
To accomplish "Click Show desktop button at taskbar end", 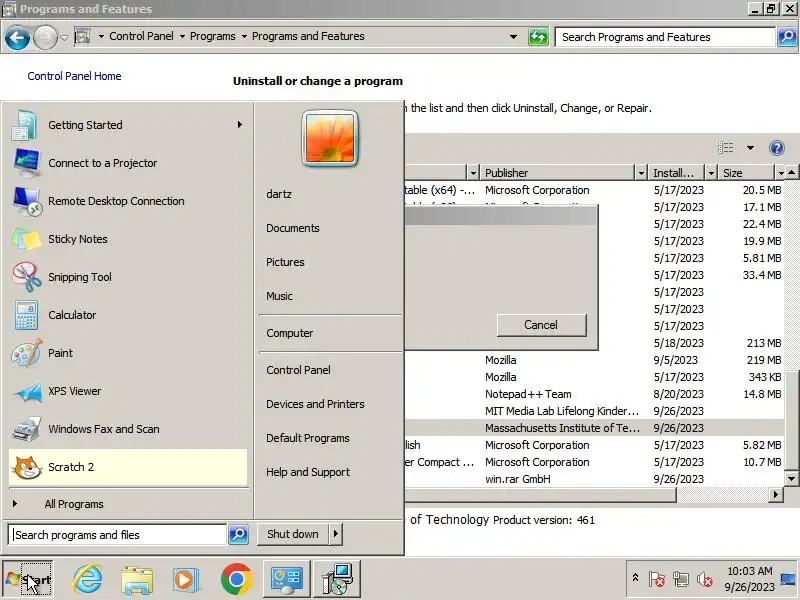I will [x=789, y=579].
